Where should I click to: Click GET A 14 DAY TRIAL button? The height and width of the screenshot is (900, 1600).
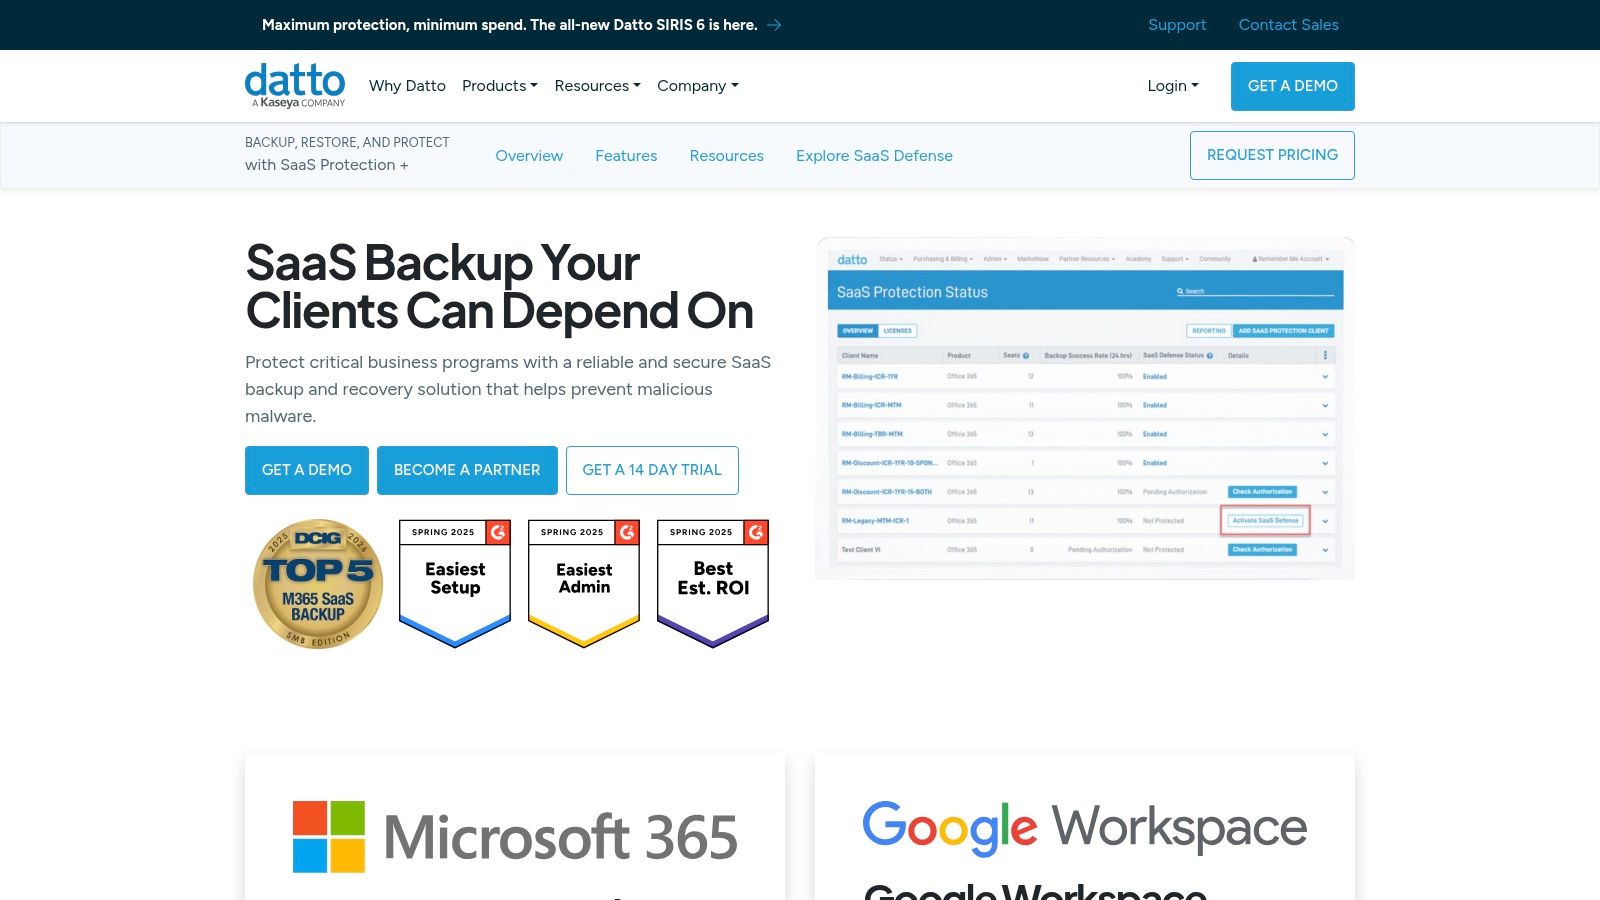click(652, 470)
